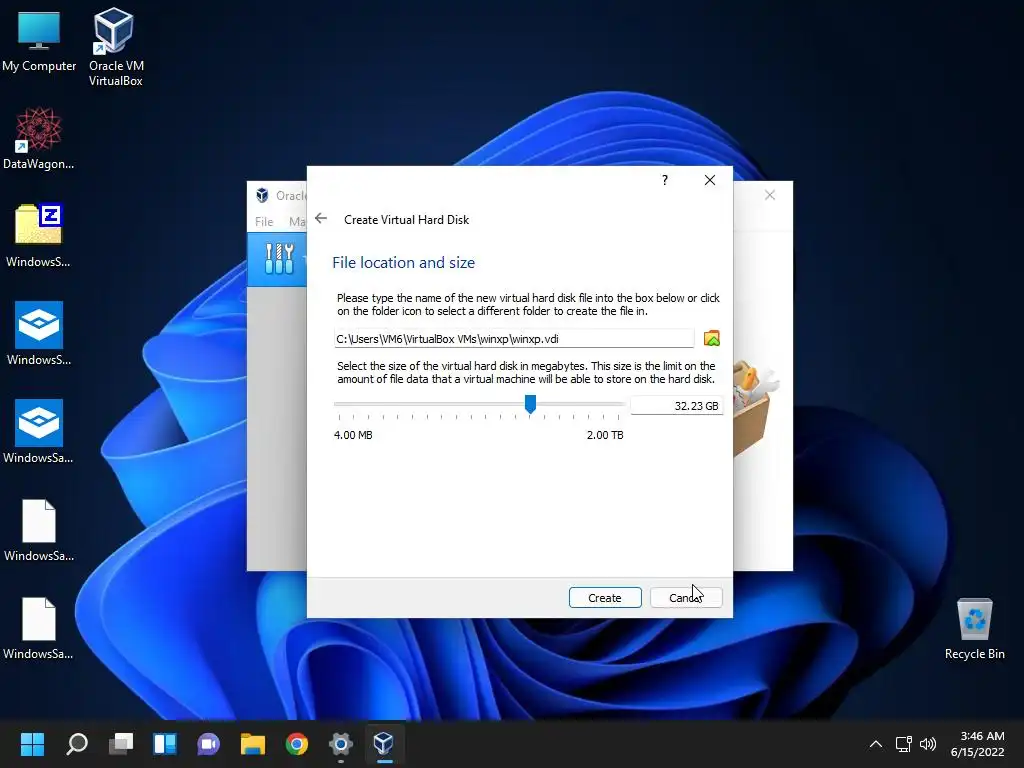The height and width of the screenshot is (768, 1024).
Task: Close the Oracle VM VirtualBox Manager window
Action: pos(770,195)
